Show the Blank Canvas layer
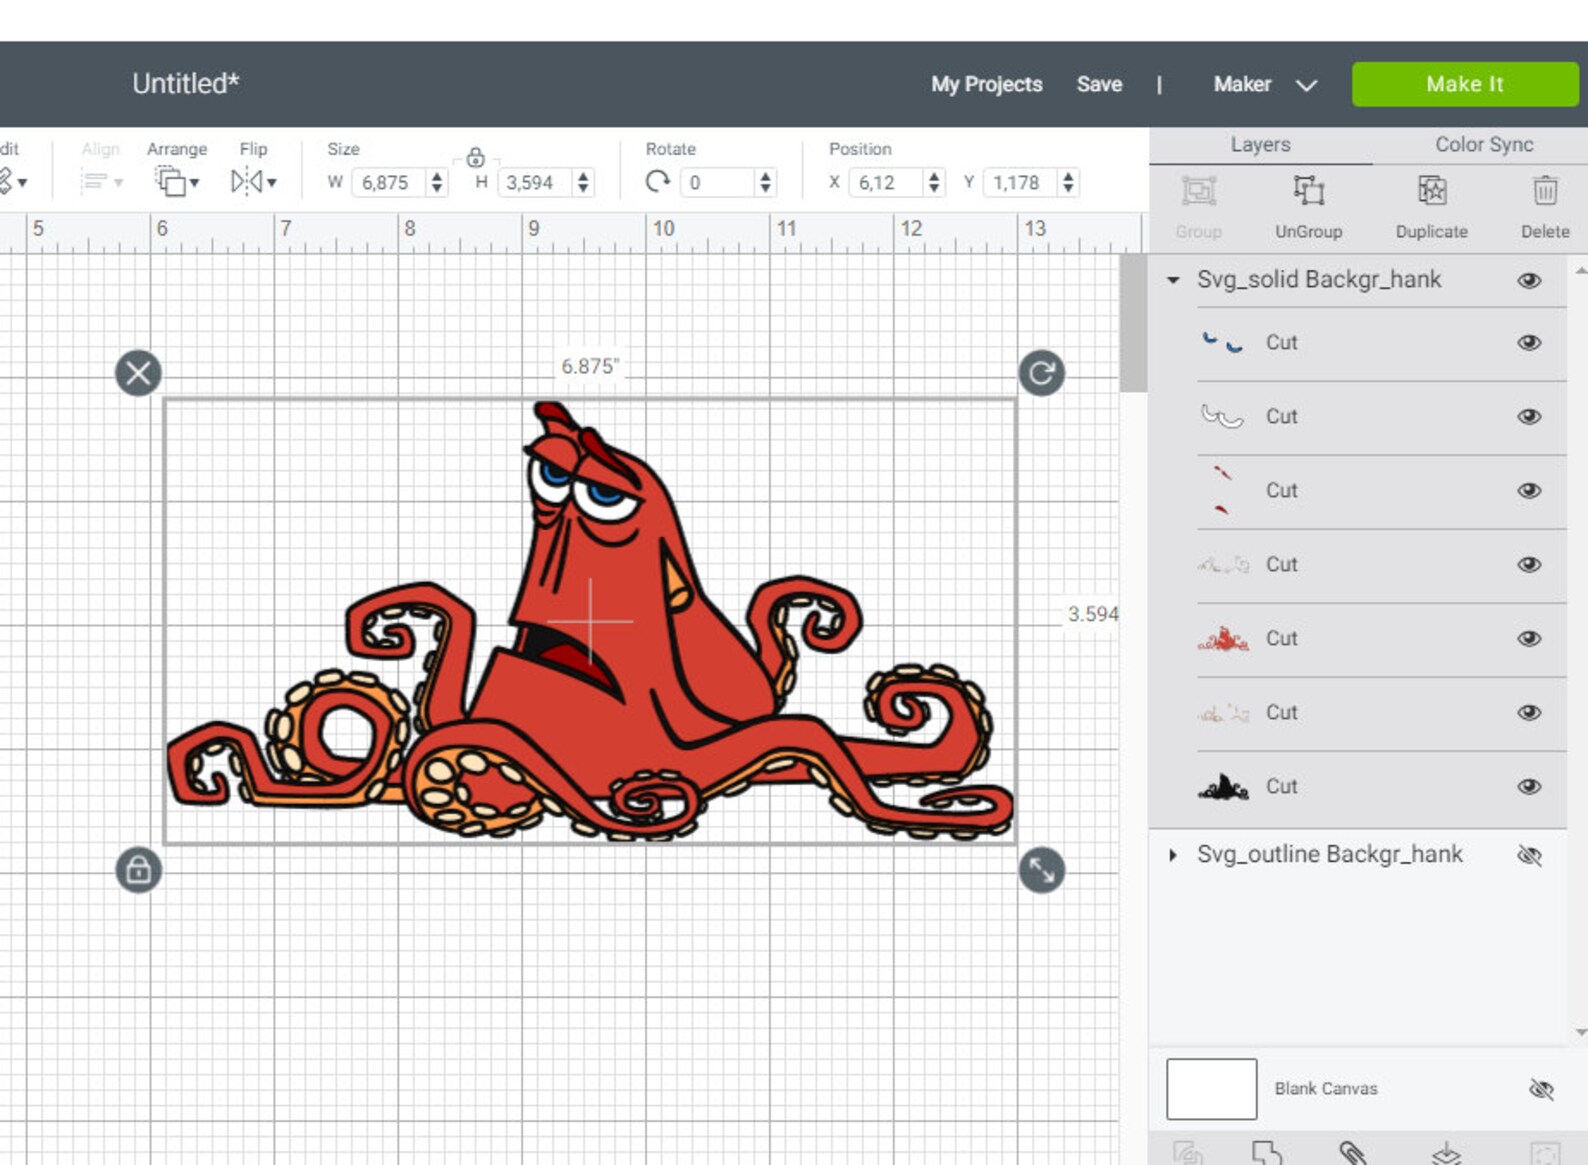Image resolution: width=1588 pixels, height=1165 pixels. [1541, 1089]
